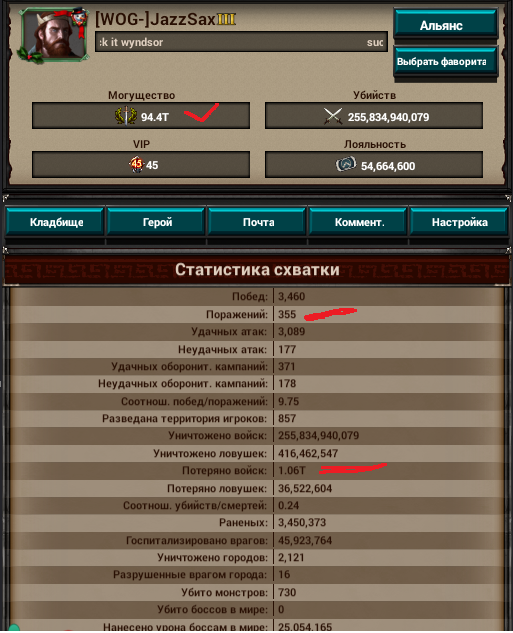Click the Могущество 94.4T value box
The width and height of the screenshot is (513, 633).
pyautogui.click(x=141, y=116)
